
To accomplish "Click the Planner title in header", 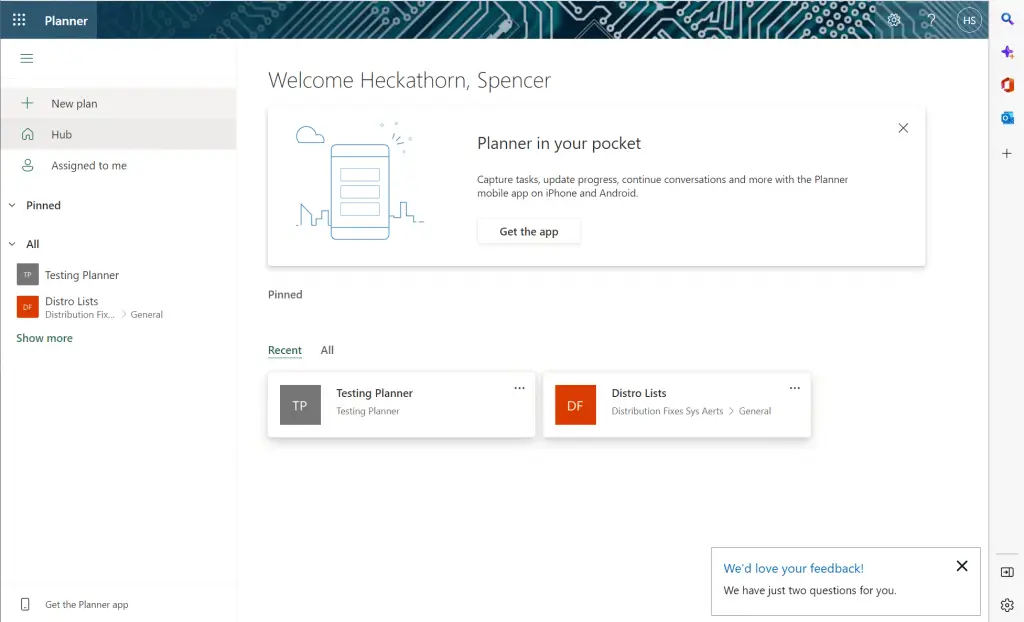I will pyautogui.click(x=66, y=20).
